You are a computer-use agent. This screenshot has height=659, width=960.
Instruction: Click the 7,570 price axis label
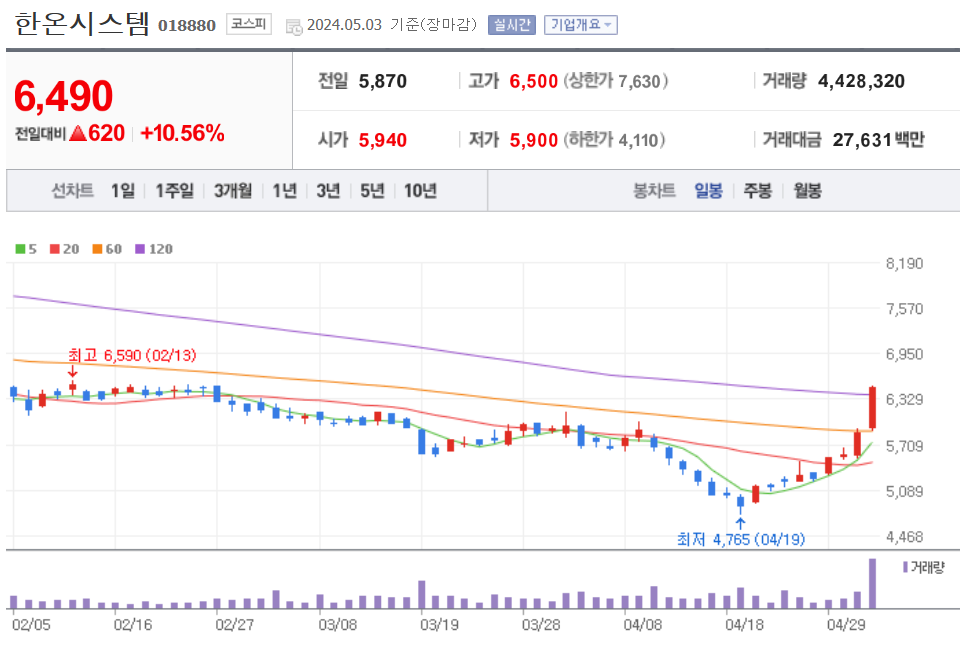coord(904,309)
